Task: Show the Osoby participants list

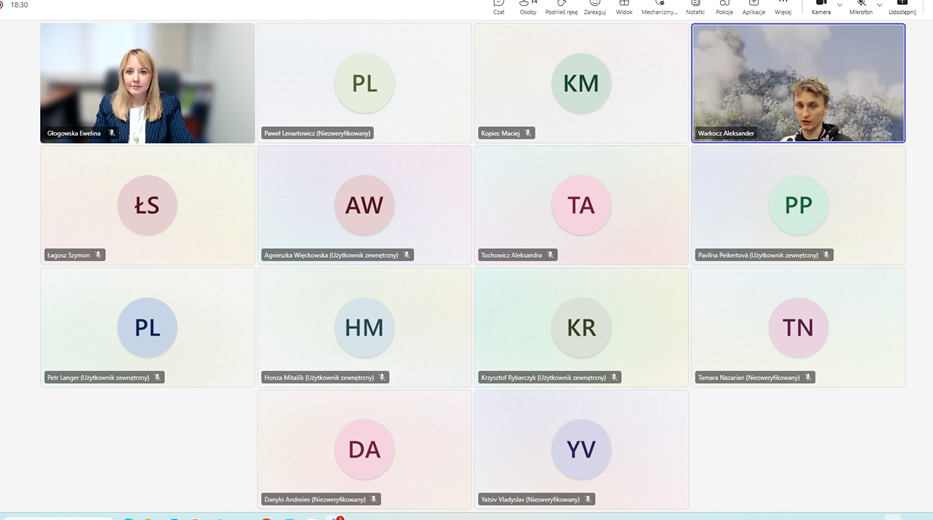Action: (x=528, y=6)
